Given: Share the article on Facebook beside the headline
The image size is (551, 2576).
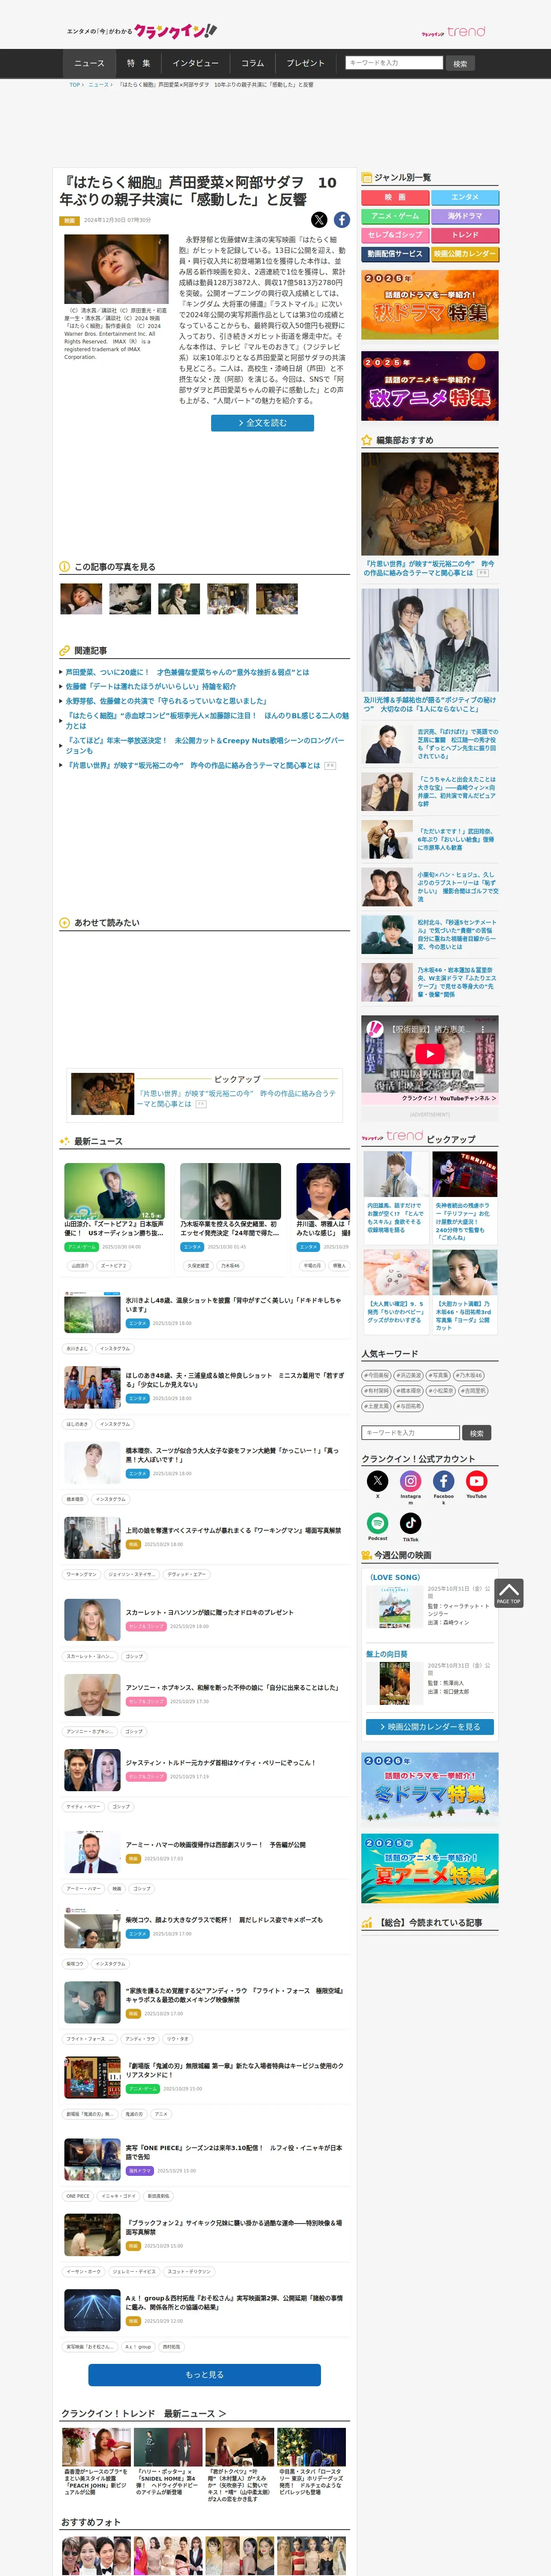Looking at the screenshot, I should [x=342, y=220].
